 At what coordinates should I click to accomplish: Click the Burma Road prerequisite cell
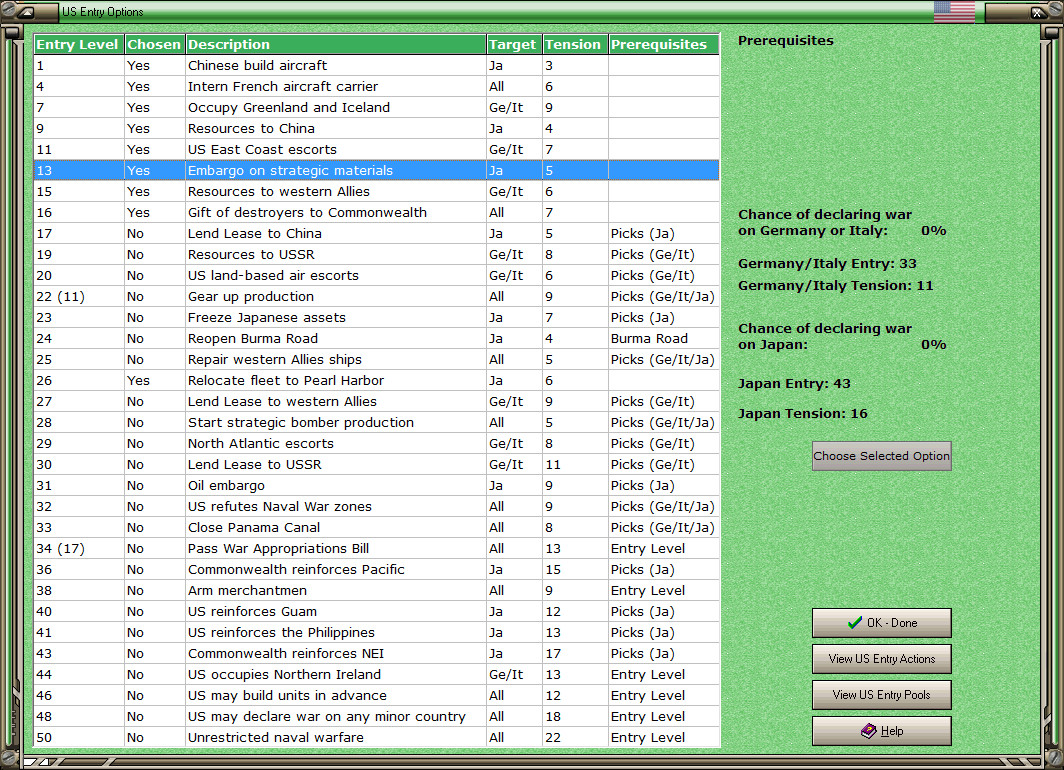click(x=664, y=339)
